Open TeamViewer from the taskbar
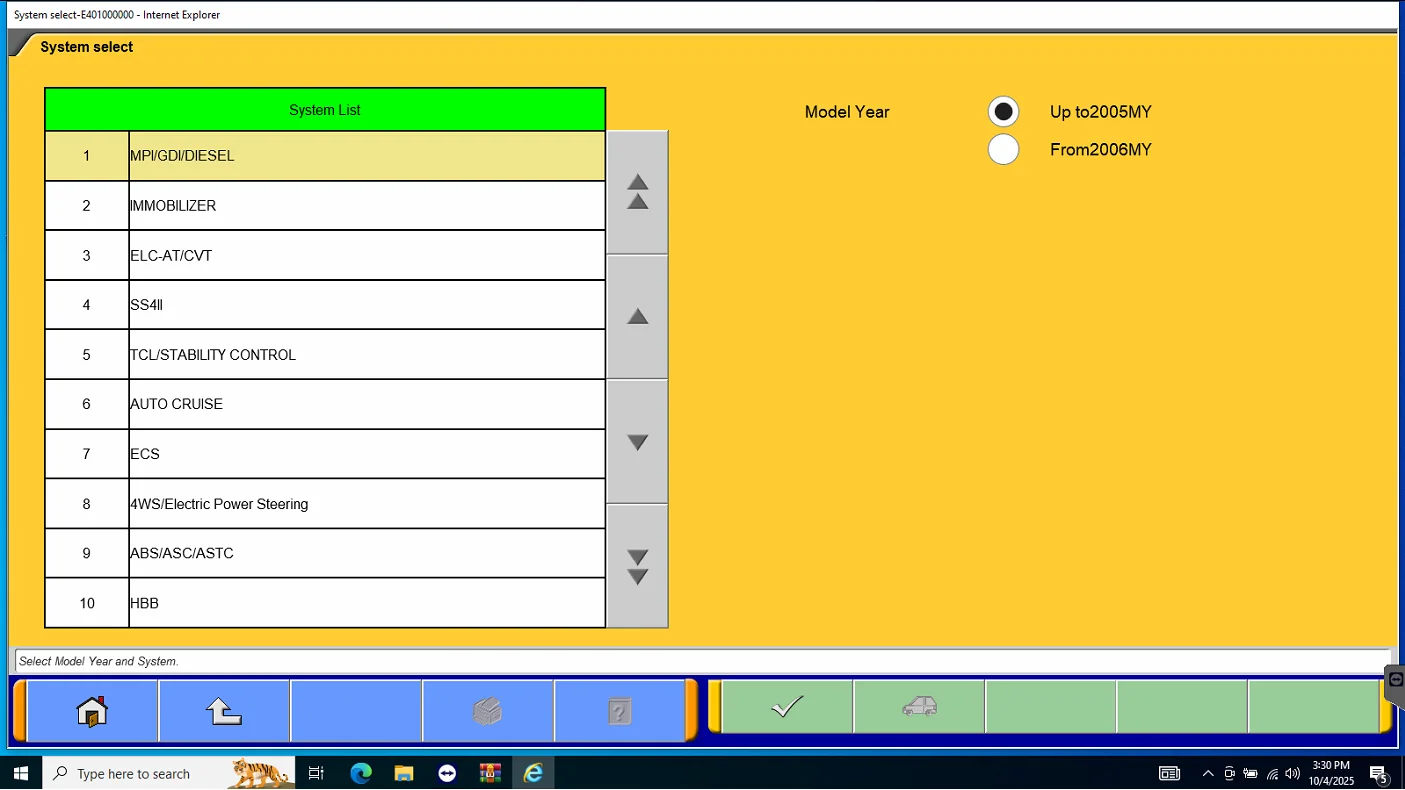Screen dimensions: 1405x790 [447, 773]
